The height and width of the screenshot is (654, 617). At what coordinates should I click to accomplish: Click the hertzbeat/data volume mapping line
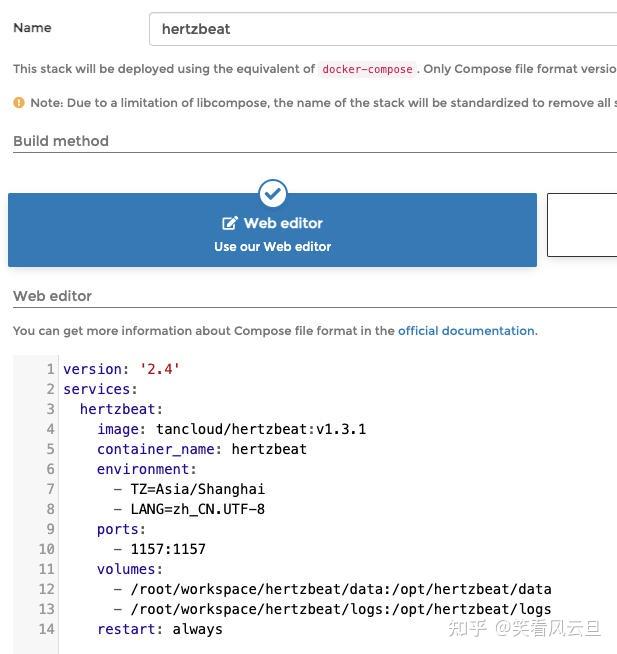(x=332, y=589)
